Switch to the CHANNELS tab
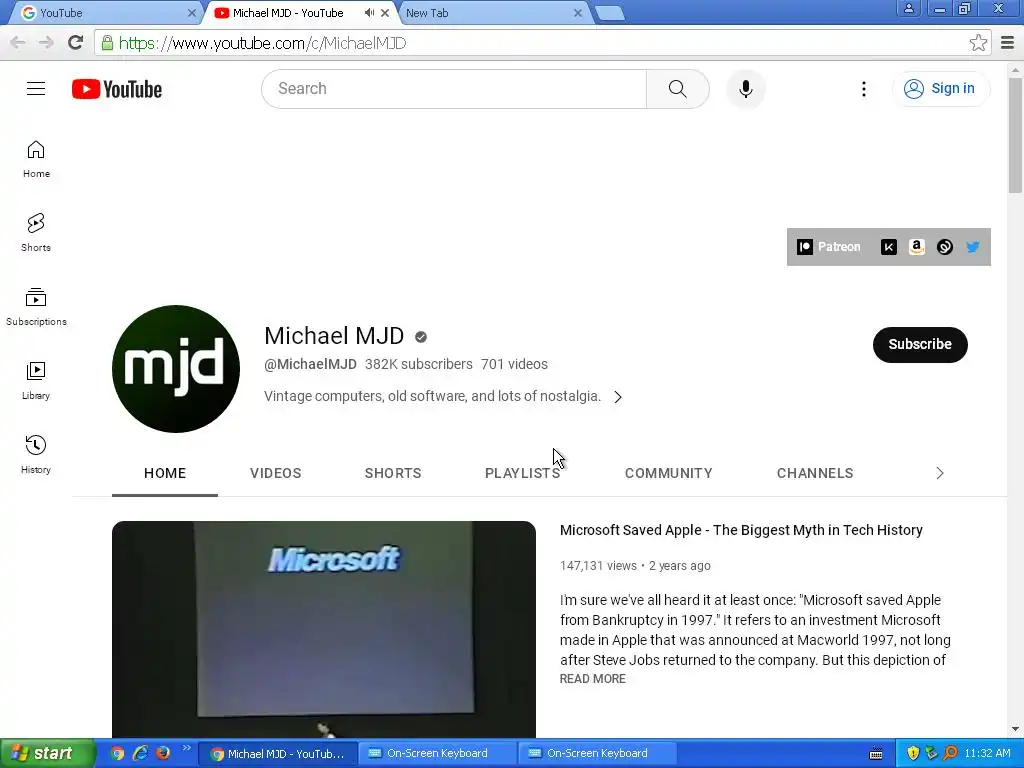1024x768 pixels. [815, 473]
